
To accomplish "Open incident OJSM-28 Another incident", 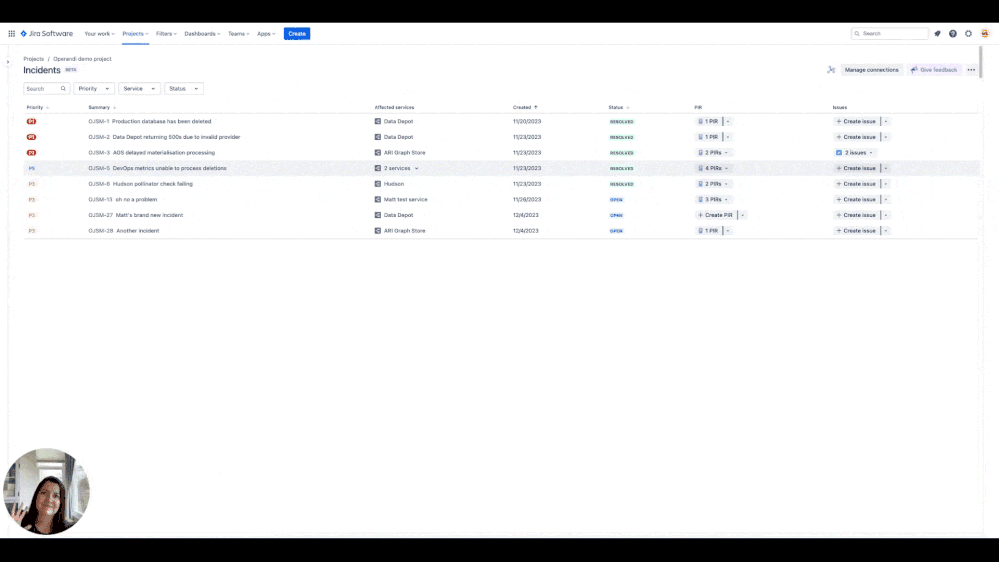I will point(124,231).
